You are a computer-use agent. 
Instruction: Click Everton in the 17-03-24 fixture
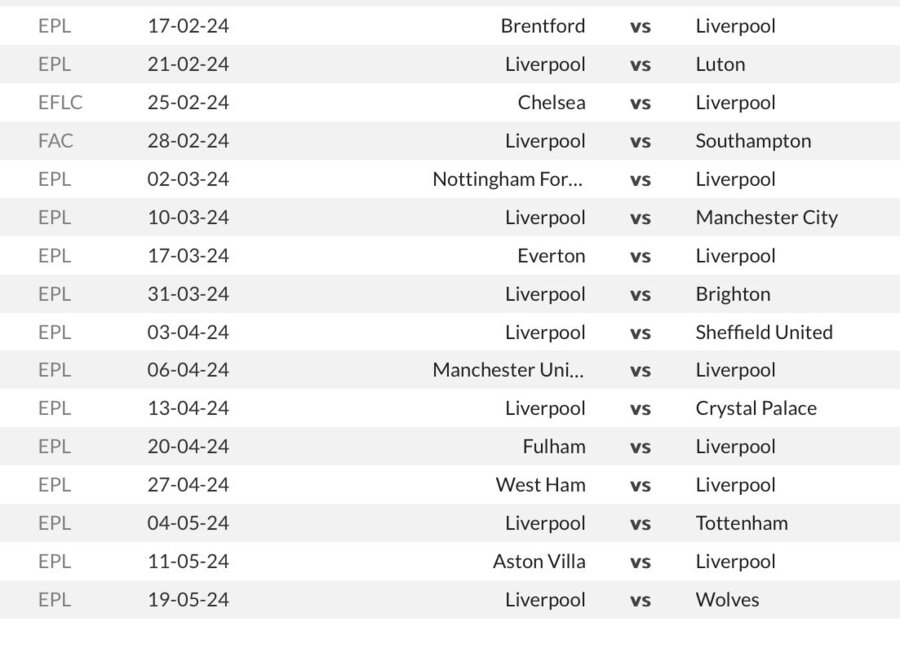[x=551, y=255]
